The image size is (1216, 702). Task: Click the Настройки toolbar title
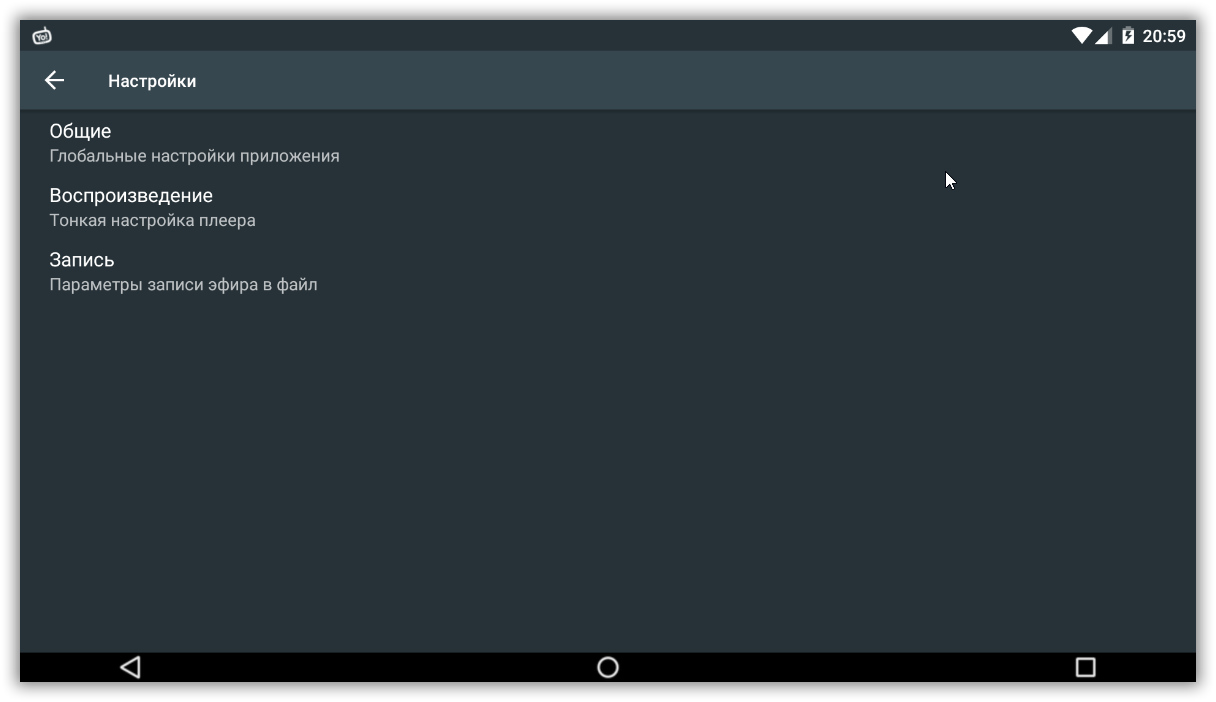152,81
